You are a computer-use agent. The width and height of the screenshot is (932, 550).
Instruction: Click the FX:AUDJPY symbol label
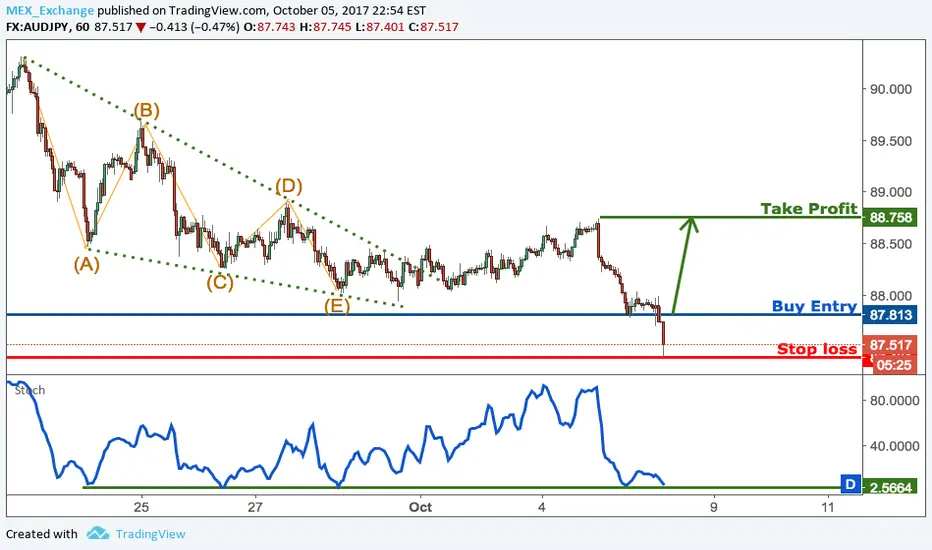click(x=38, y=27)
